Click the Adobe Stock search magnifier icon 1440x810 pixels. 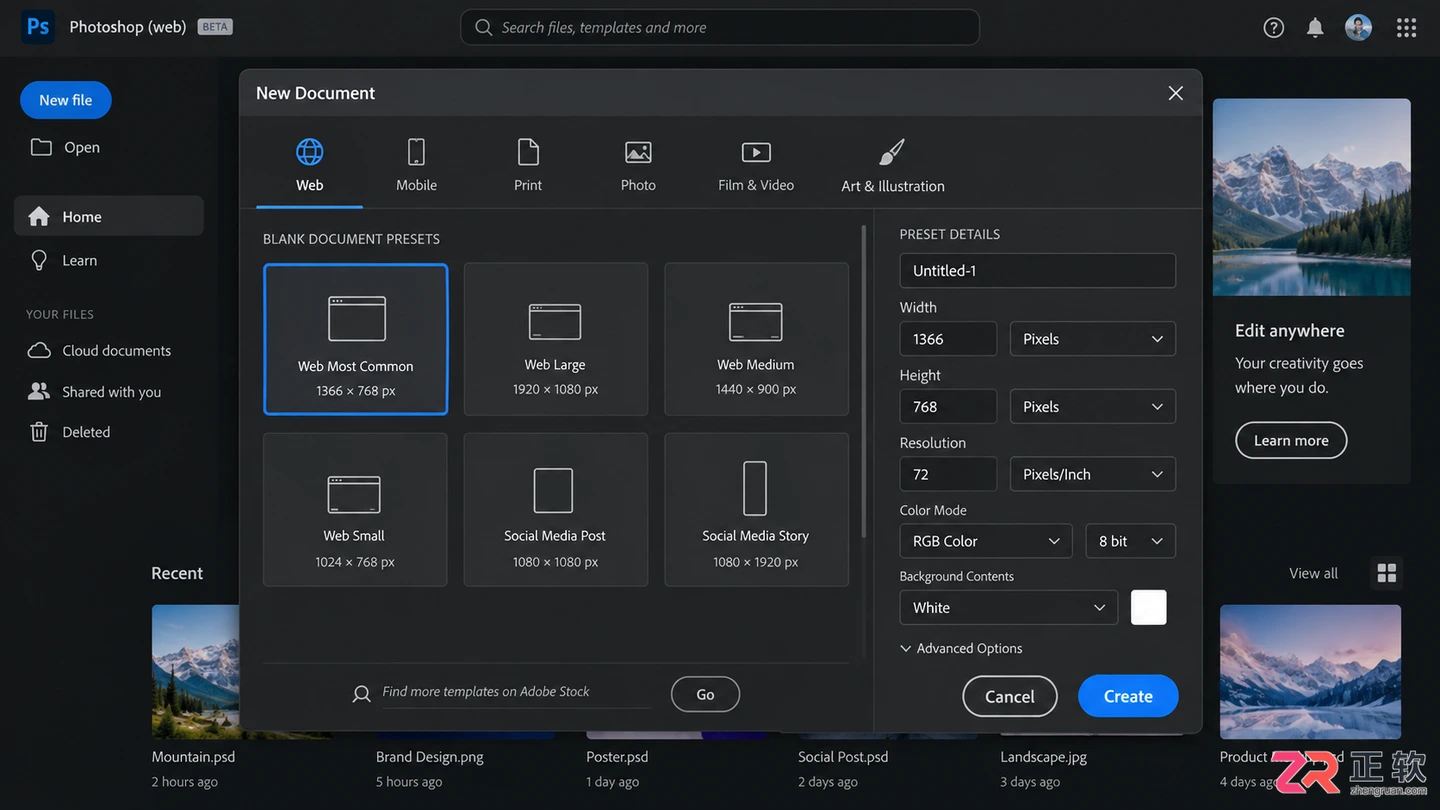(x=362, y=693)
